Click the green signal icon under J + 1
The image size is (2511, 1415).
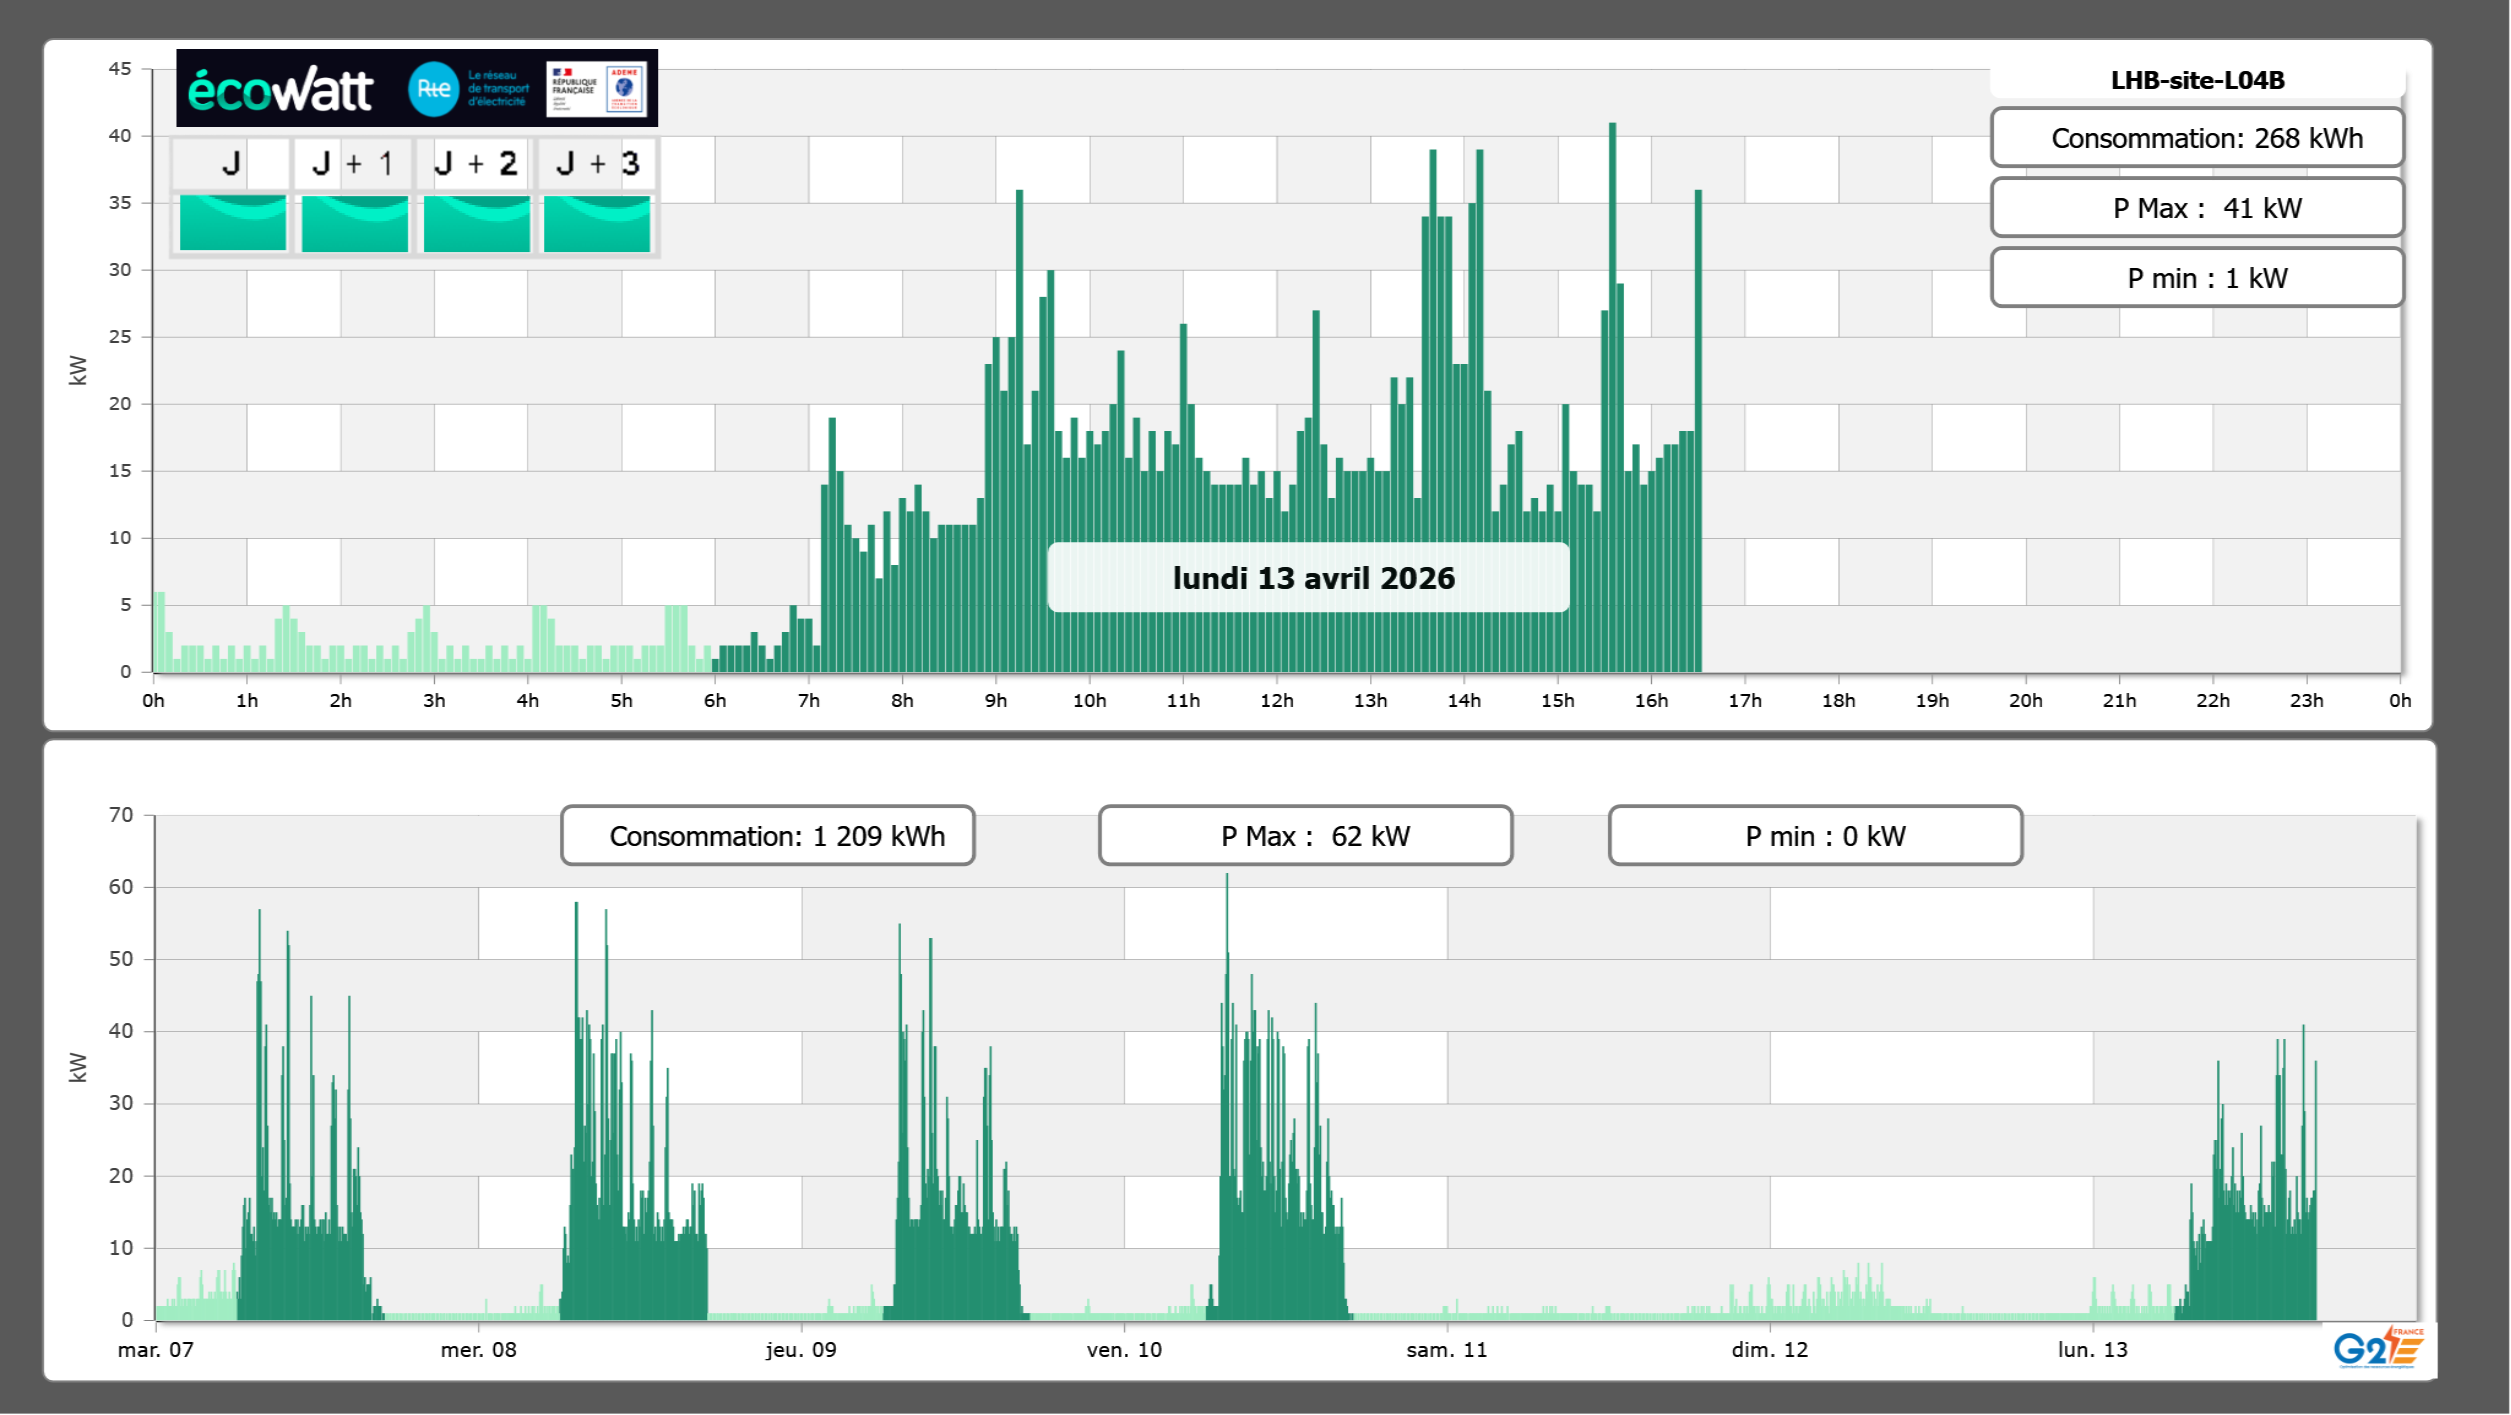354,223
